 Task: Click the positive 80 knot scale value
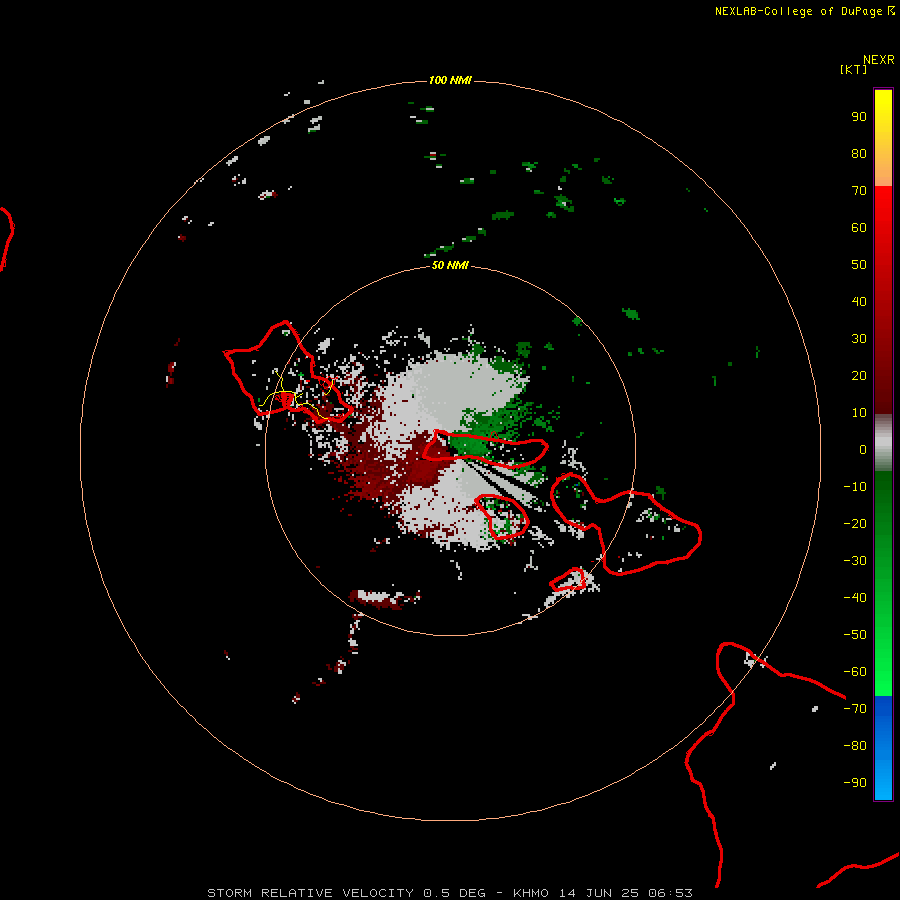tap(859, 153)
